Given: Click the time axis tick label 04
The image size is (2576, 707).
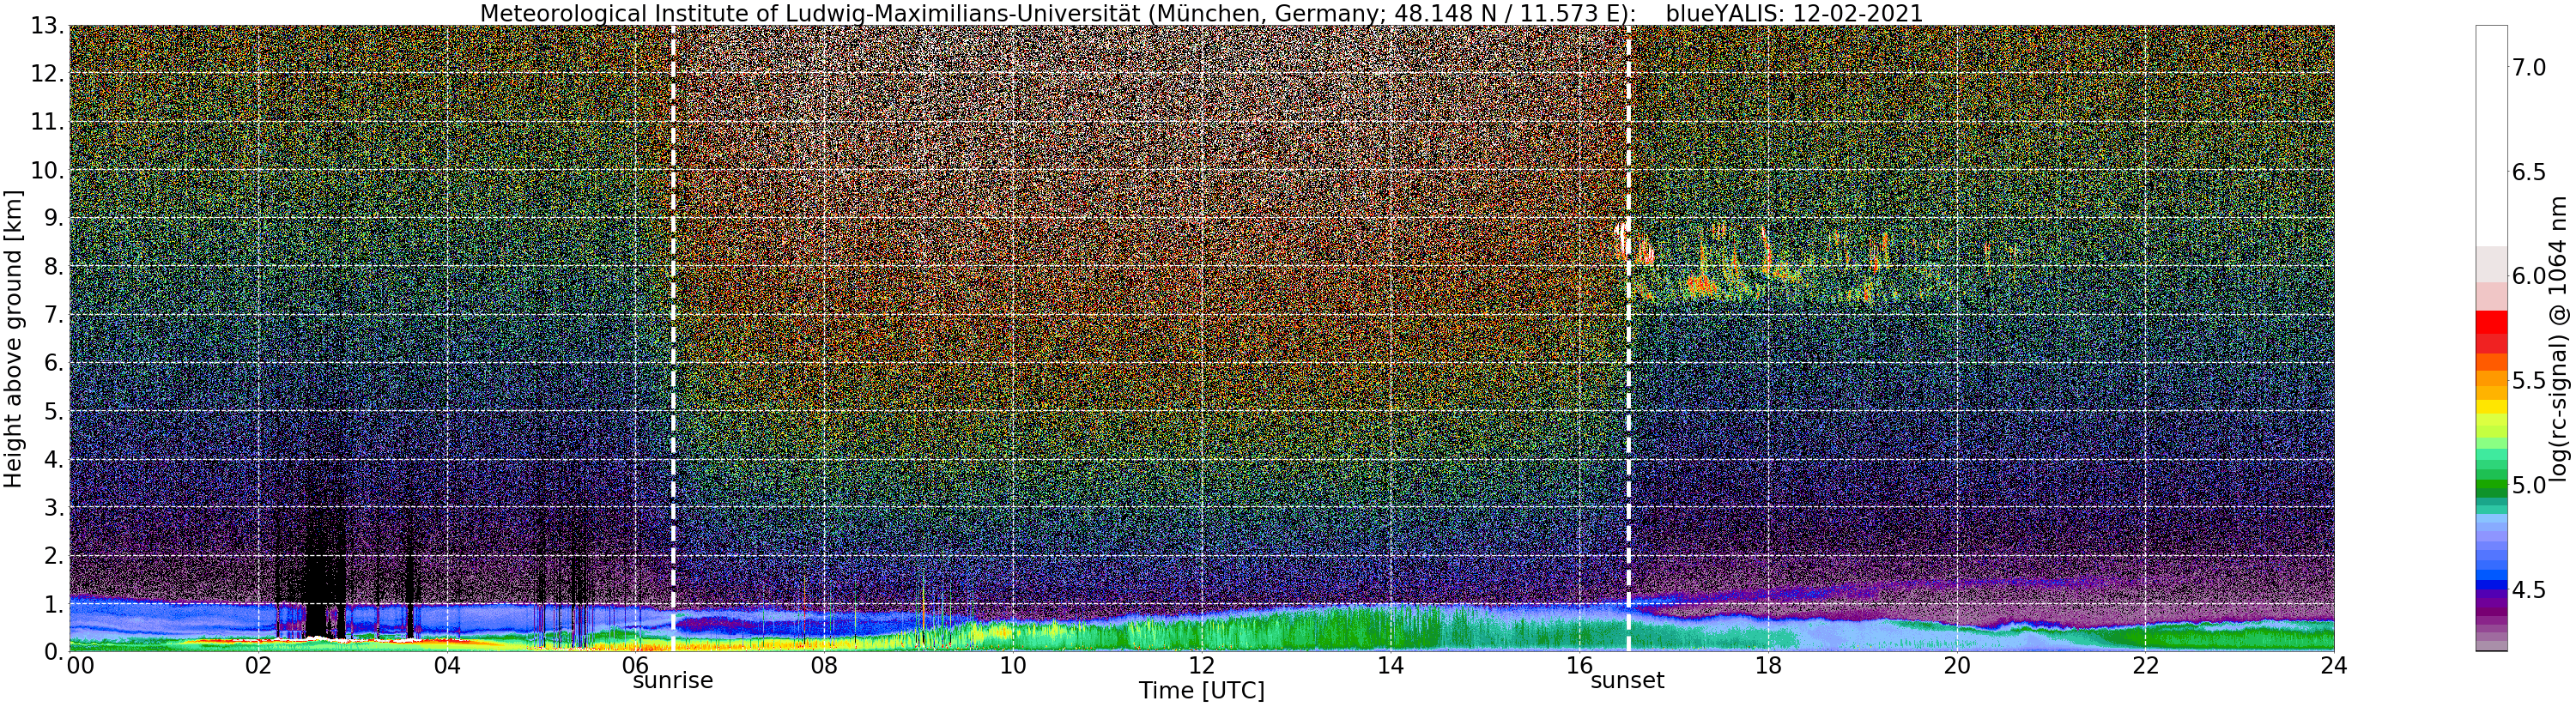Looking at the screenshot, I should tap(447, 665).
